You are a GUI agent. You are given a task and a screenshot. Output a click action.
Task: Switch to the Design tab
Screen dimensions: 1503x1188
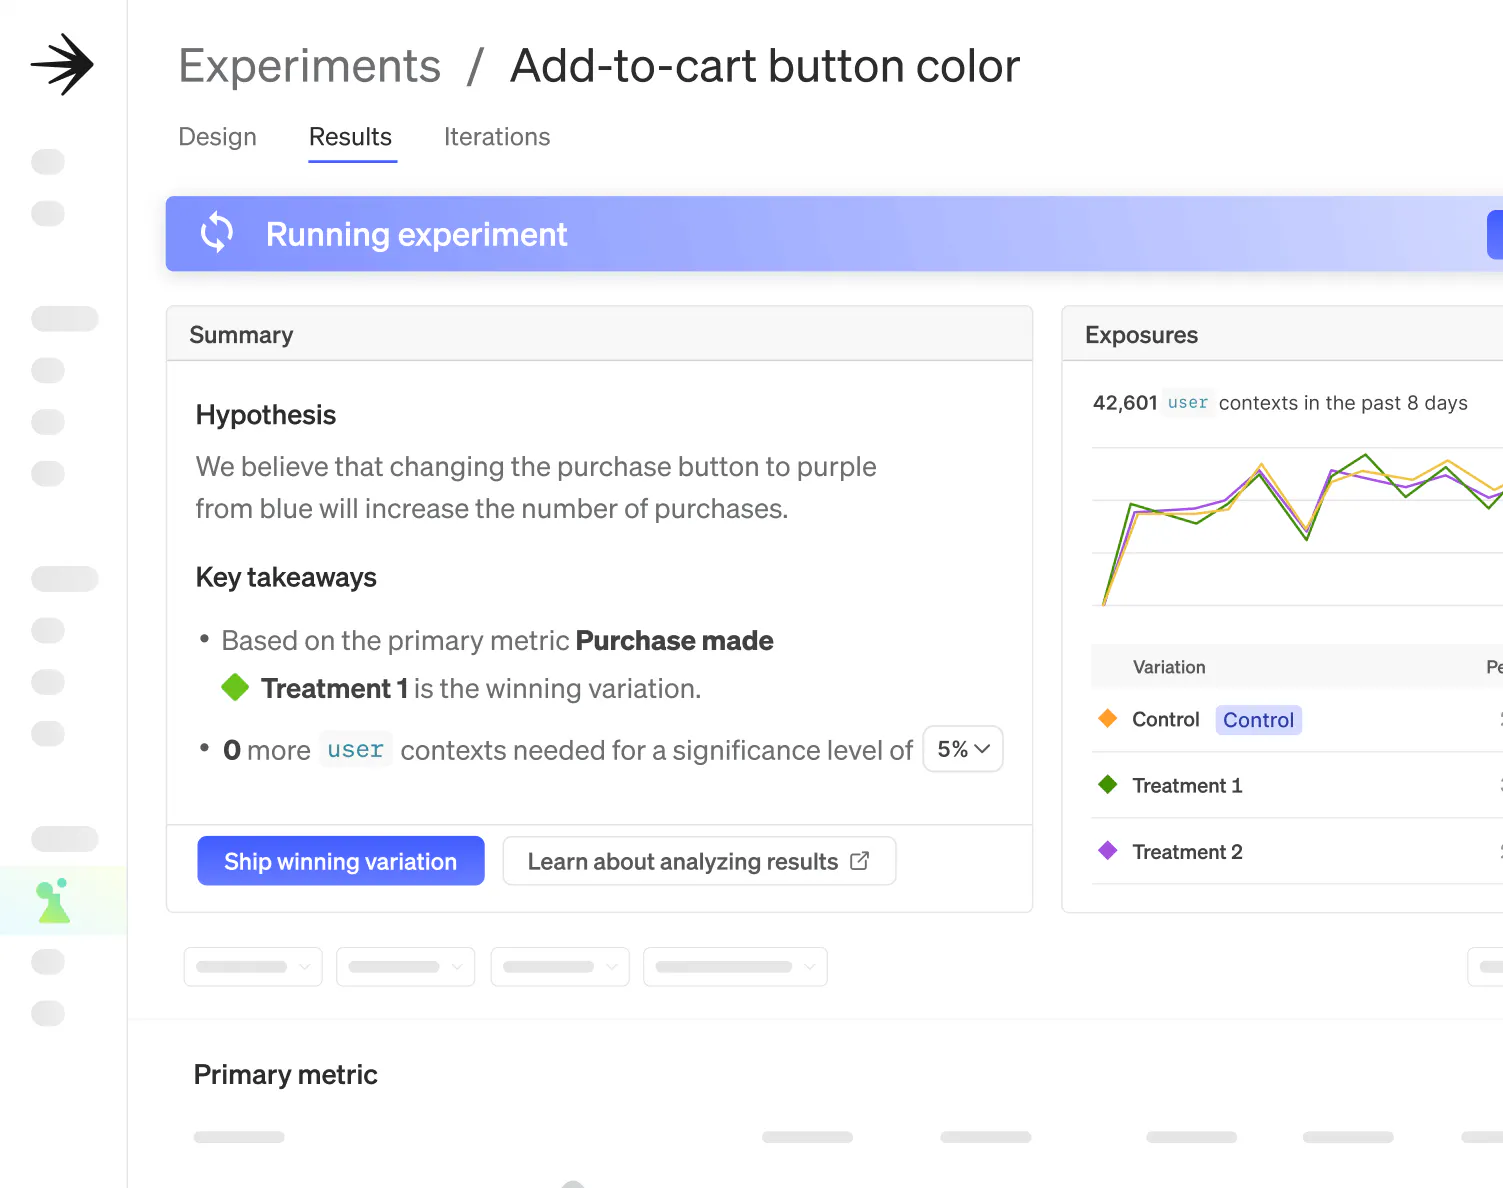217,137
